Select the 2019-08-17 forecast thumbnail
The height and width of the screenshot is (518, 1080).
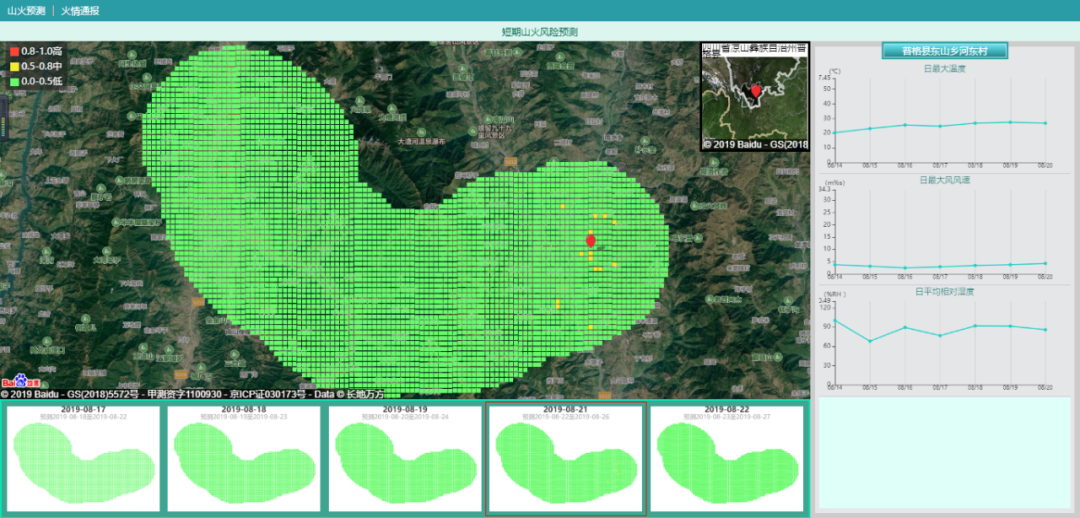pyautogui.click(x=84, y=458)
